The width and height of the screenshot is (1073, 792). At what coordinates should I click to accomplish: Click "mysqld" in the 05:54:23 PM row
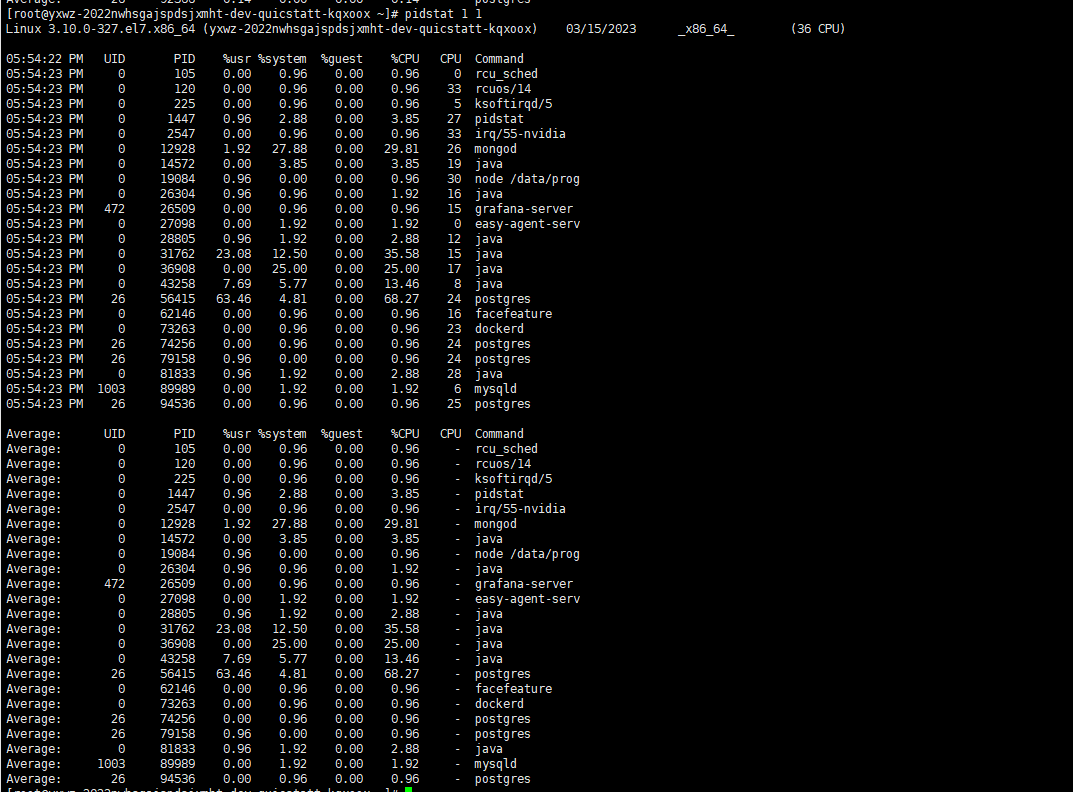pos(495,389)
